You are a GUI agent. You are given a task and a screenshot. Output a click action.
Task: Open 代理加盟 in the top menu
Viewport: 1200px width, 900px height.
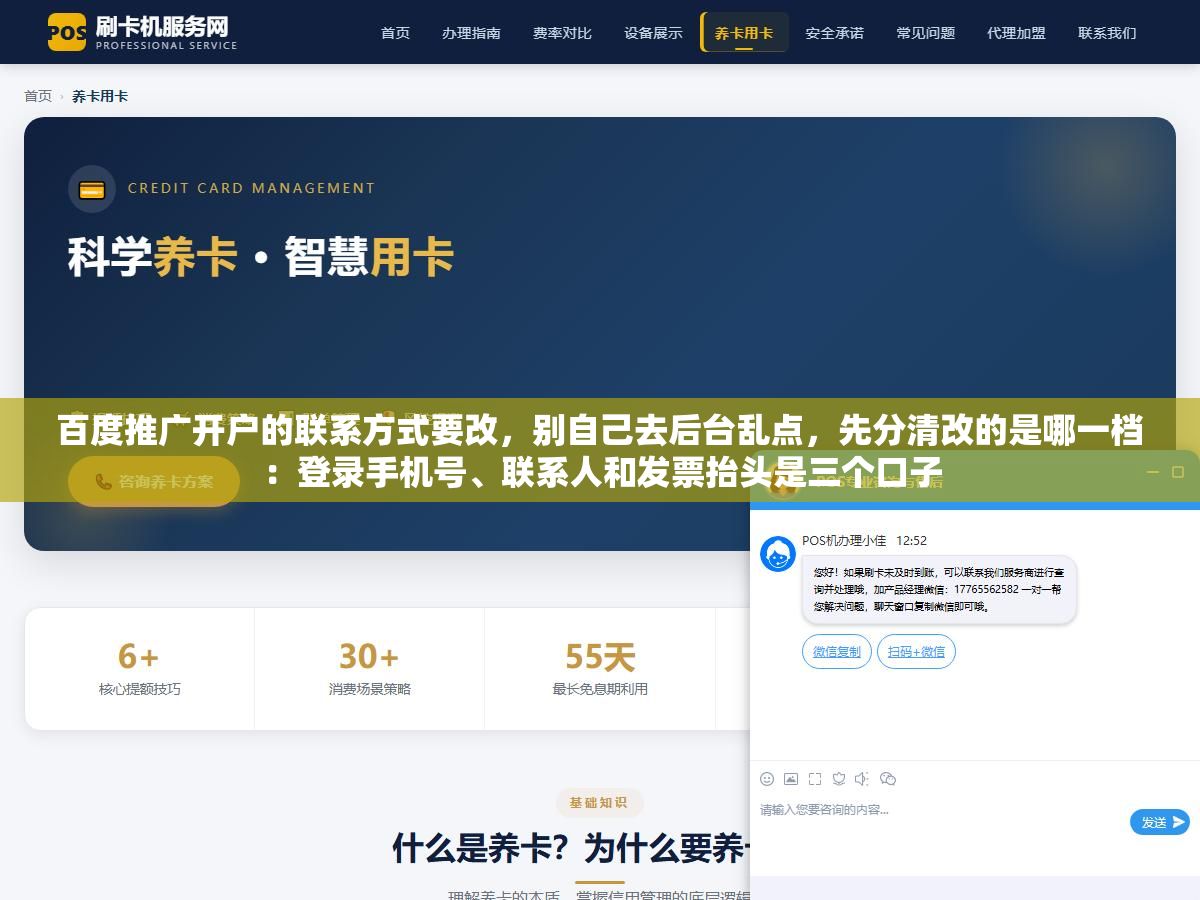1016,33
